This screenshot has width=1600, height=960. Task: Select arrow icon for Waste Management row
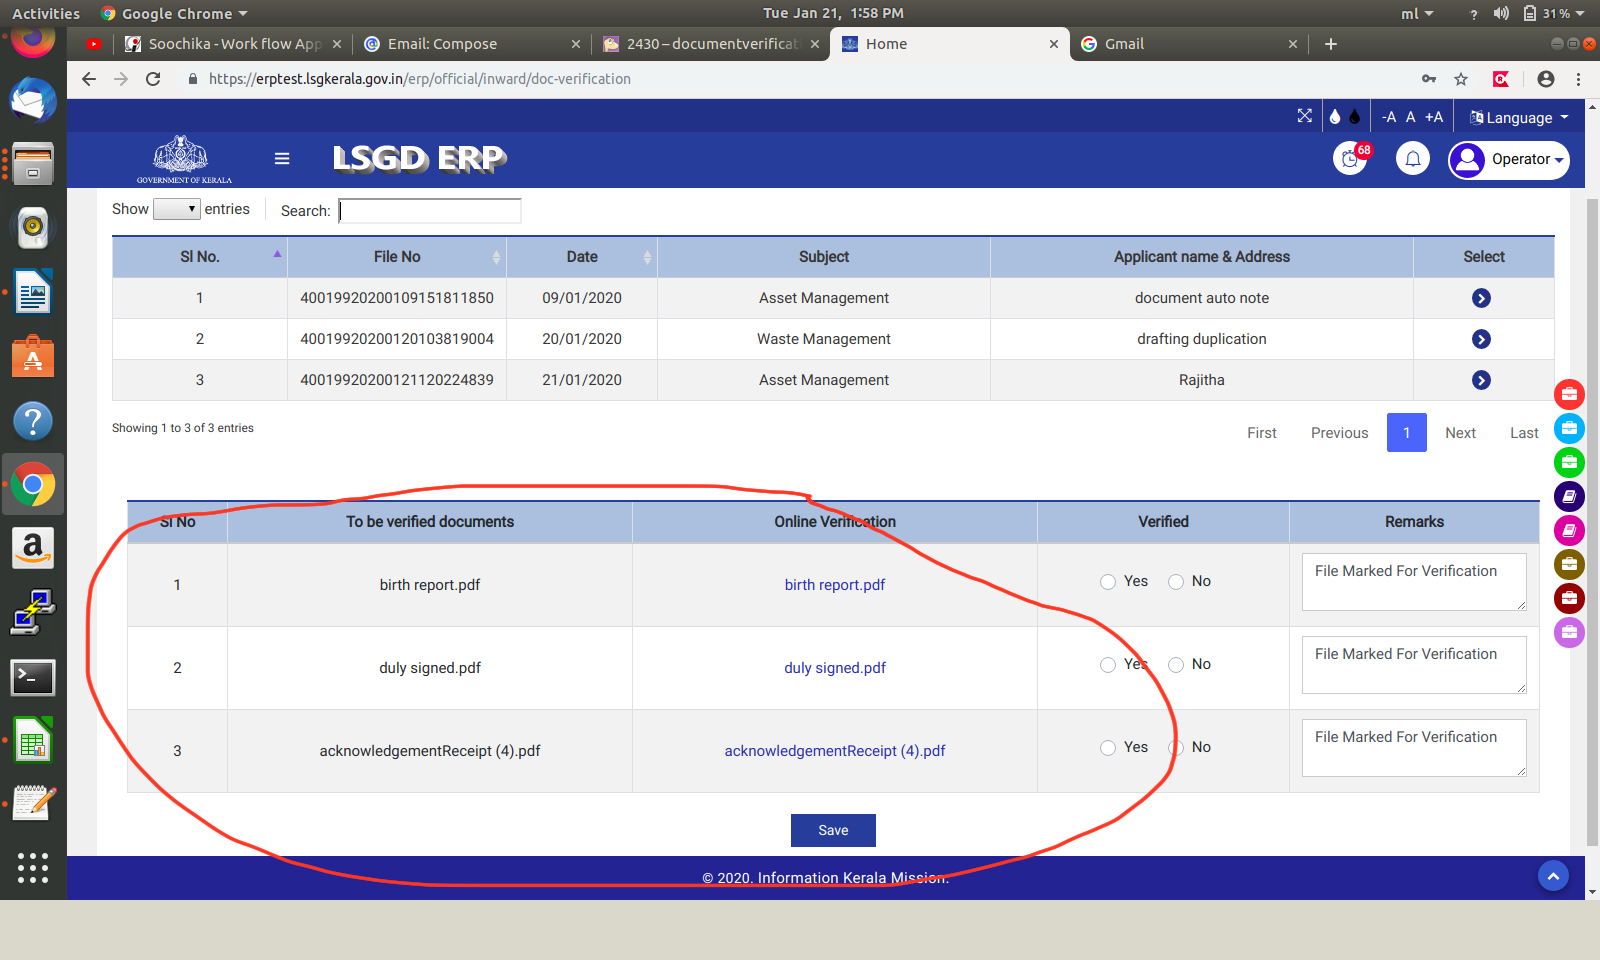pos(1481,339)
